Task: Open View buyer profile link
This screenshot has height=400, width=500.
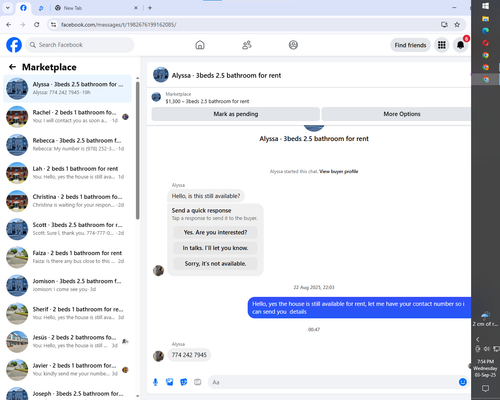Action: tap(339, 171)
